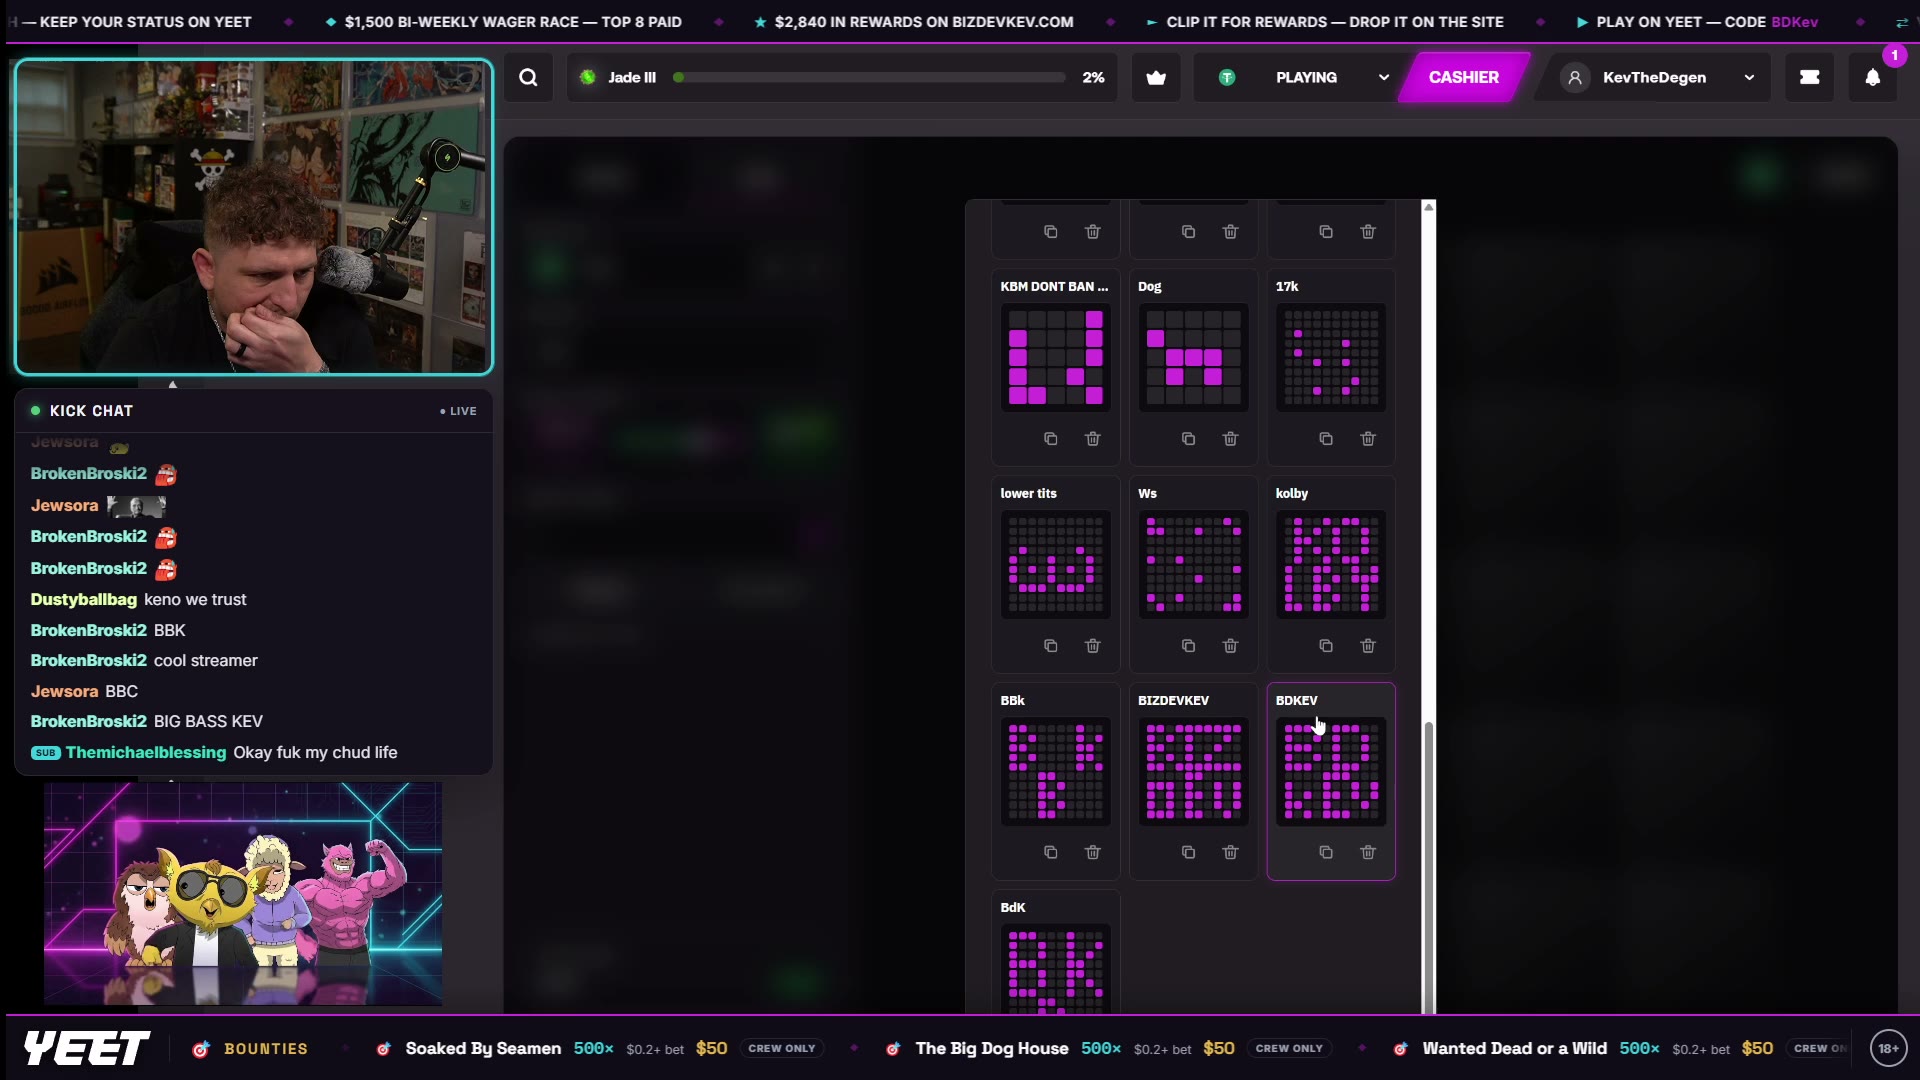
Task: Copy the BIZDEVKEV pattern
Action: (x=1188, y=853)
